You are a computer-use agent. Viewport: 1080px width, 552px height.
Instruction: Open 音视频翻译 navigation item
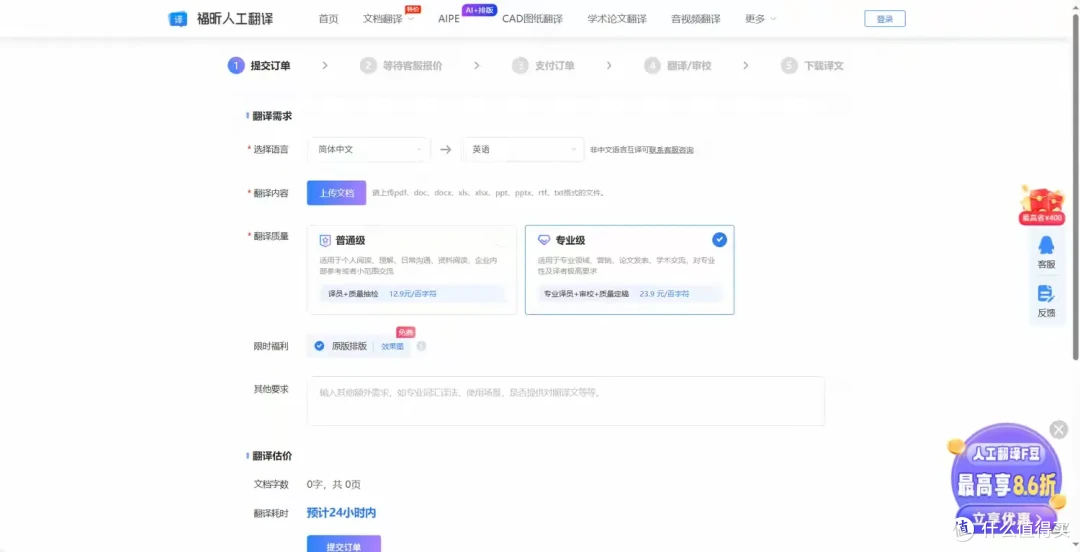pyautogui.click(x=696, y=19)
